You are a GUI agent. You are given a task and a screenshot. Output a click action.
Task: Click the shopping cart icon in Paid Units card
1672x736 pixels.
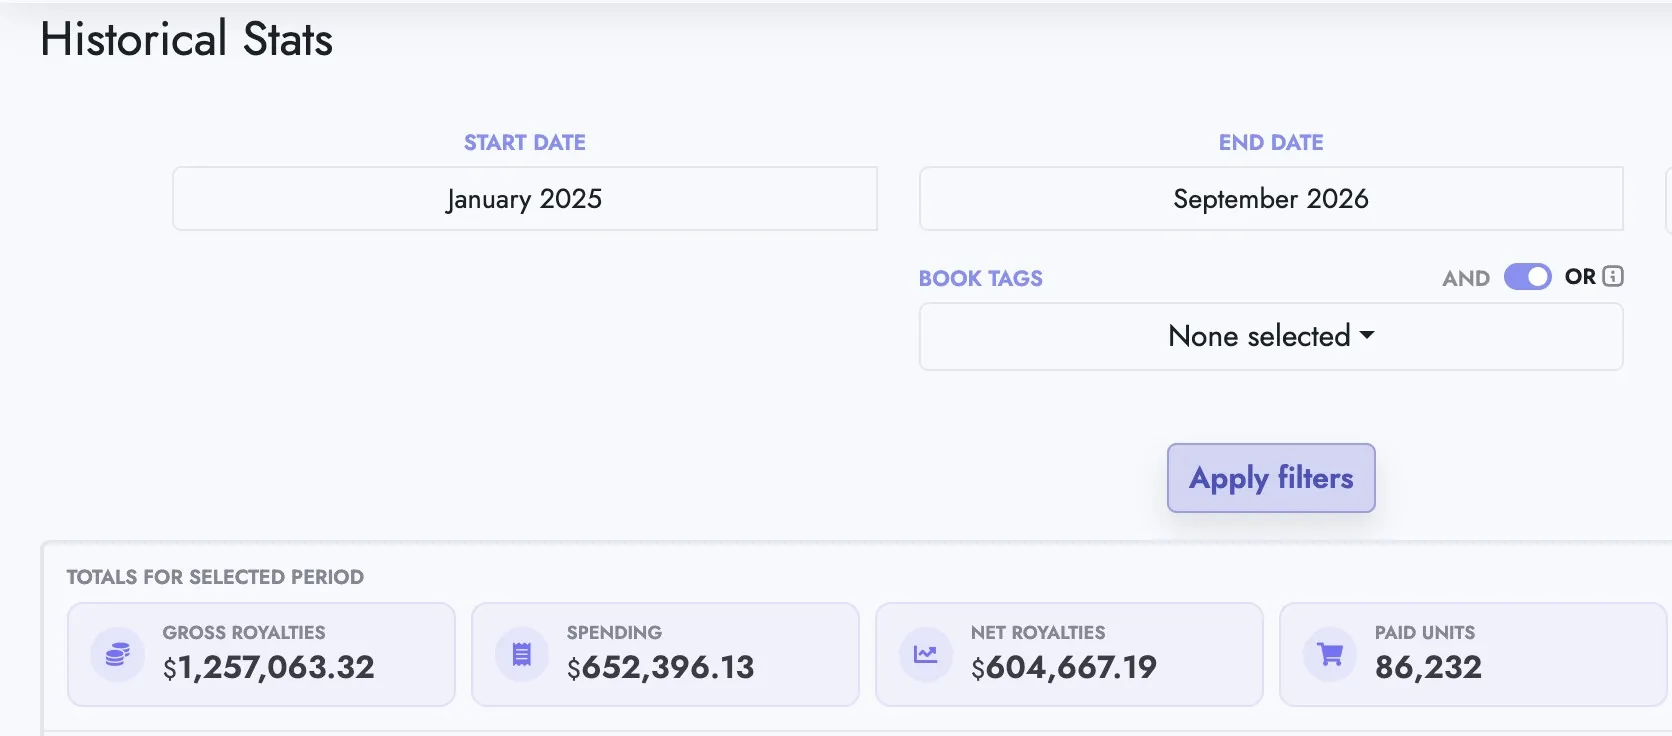1330,655
